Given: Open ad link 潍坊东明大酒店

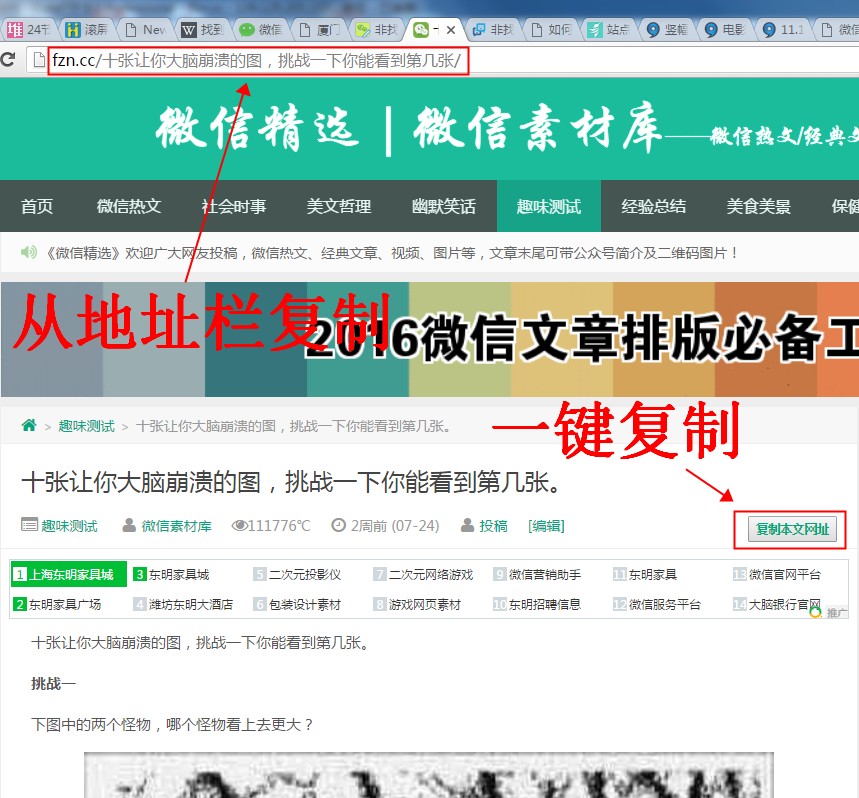Looking at the screenshot, I should (x=191, y=605).
